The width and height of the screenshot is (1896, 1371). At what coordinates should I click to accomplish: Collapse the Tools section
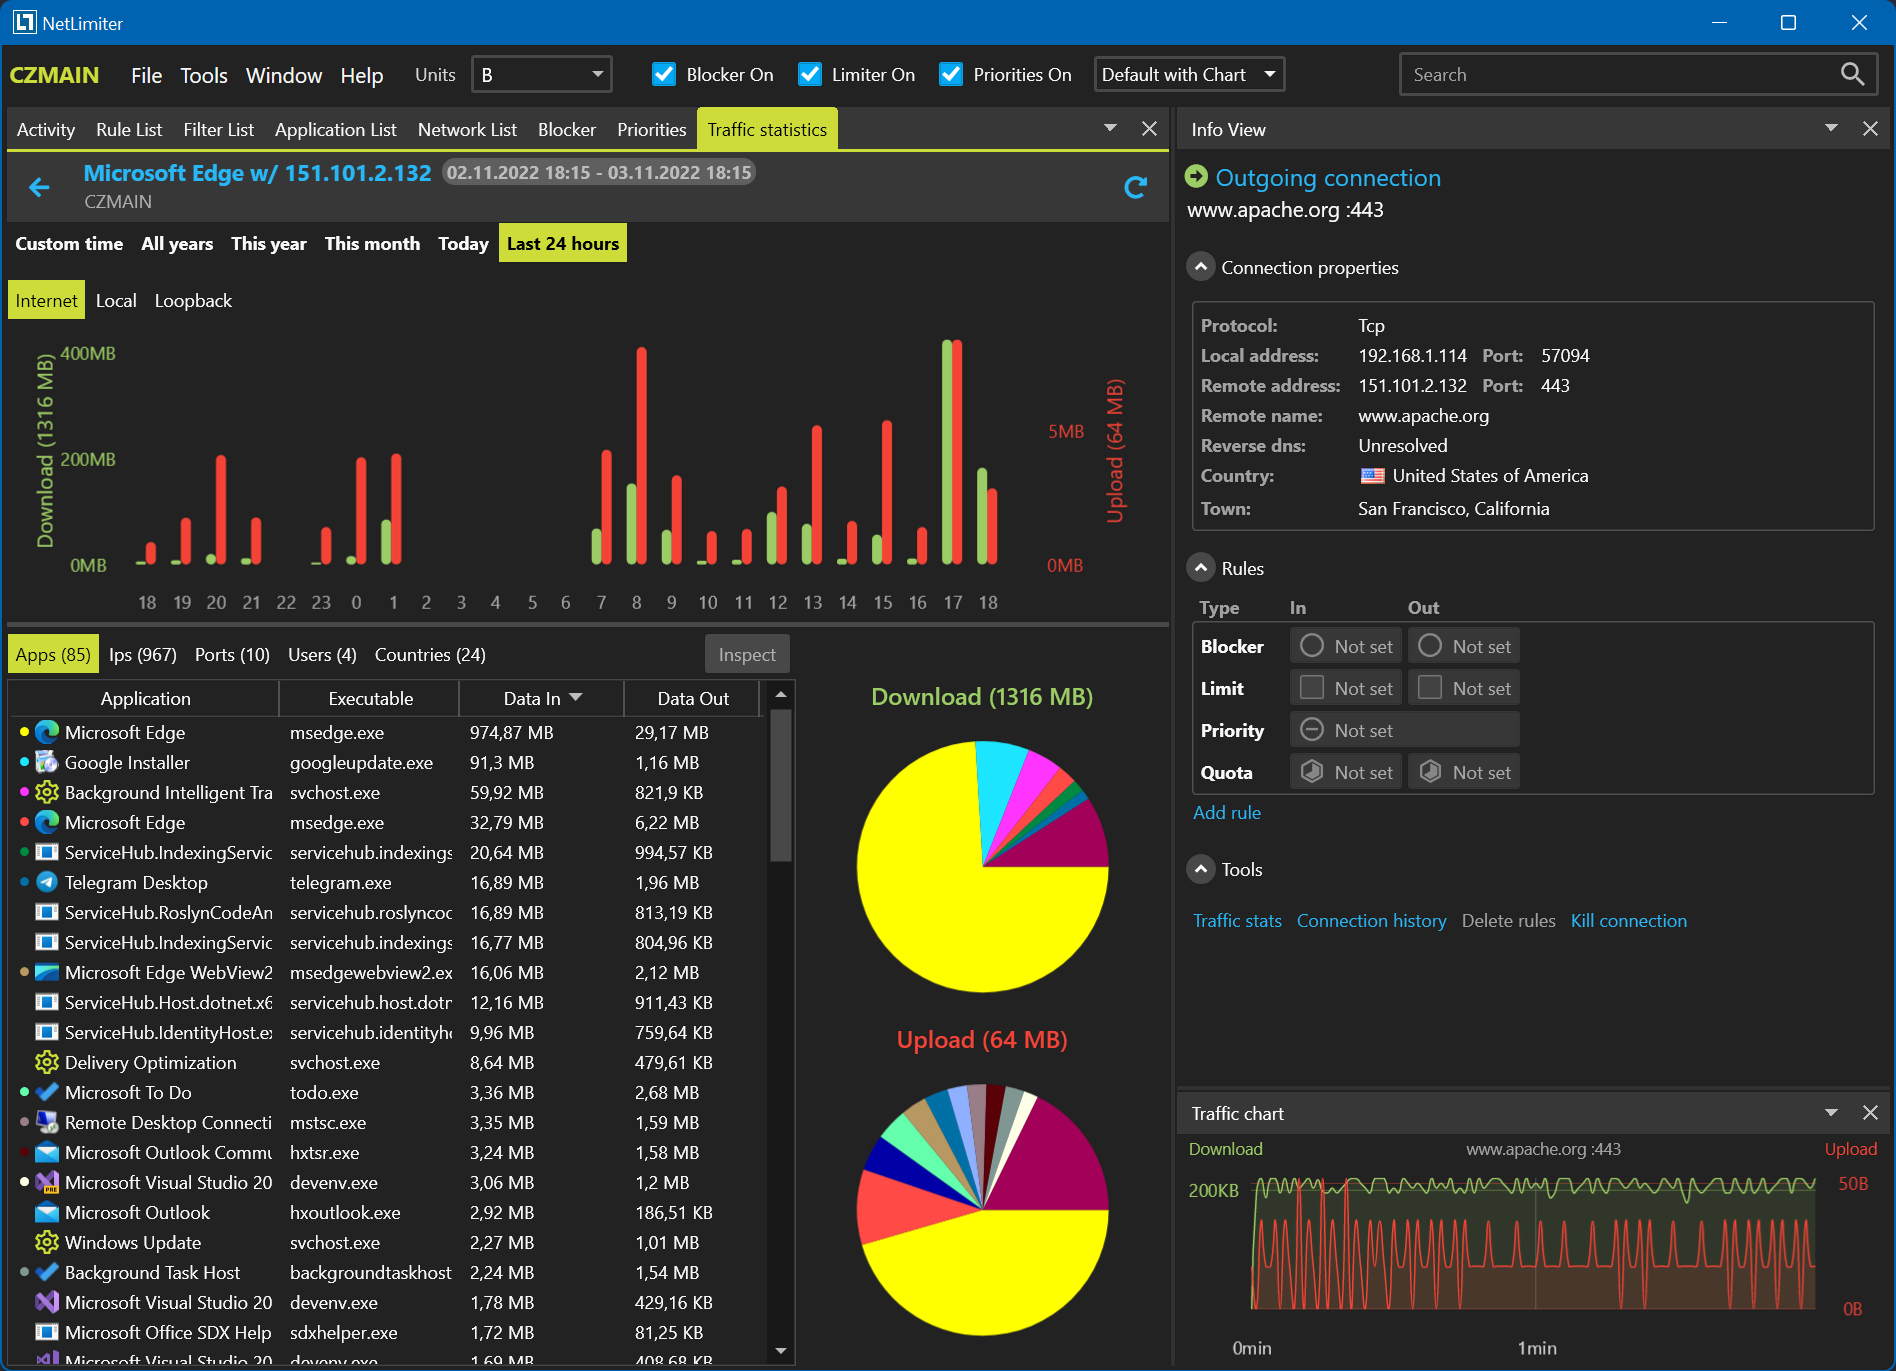tap(1201, 869)
